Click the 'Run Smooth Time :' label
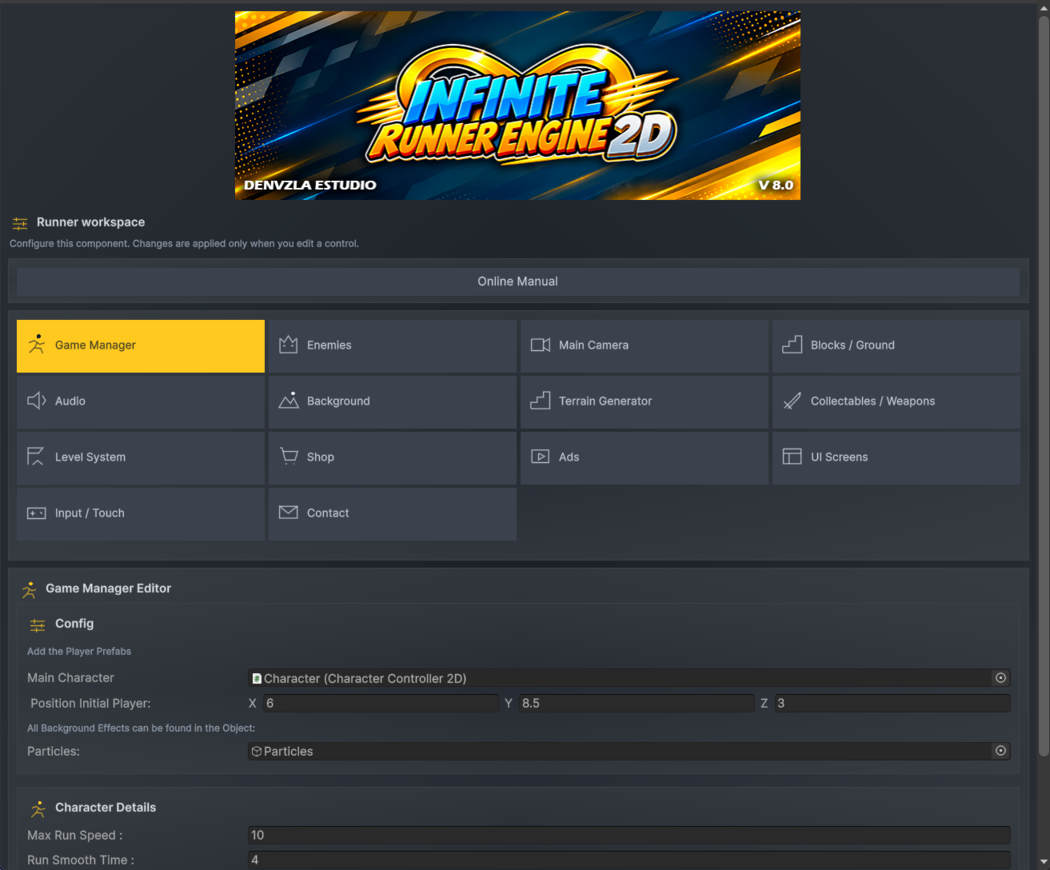This screenshot has width=1050, height=870. point(81,860)
